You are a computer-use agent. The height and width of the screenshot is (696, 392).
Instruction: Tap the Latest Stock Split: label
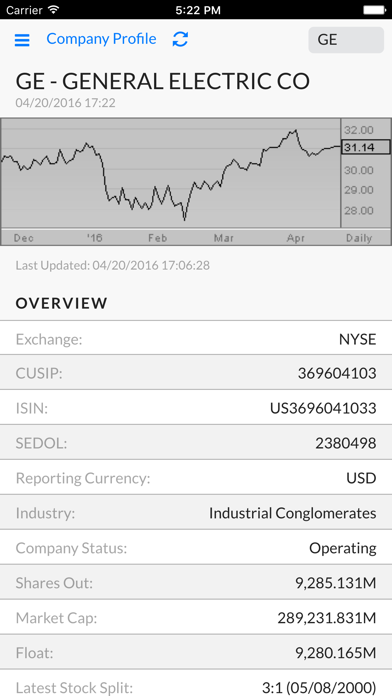tap(74, 688)
